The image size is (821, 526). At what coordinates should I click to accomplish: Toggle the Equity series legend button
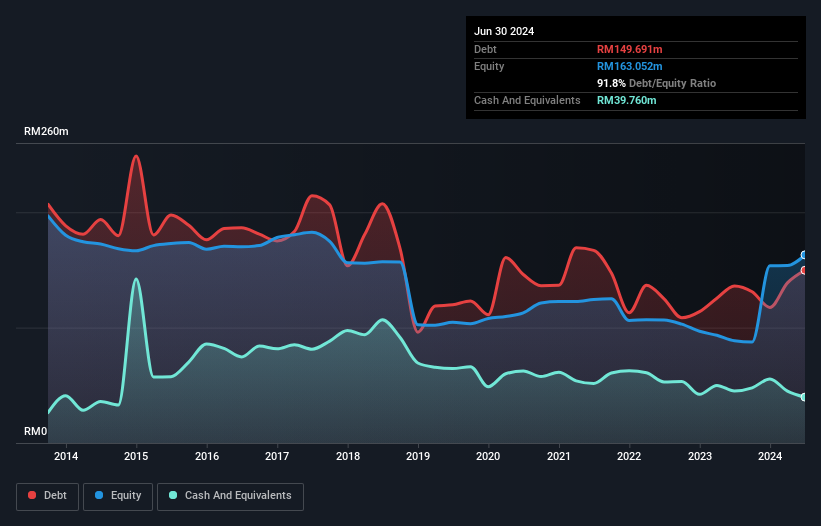(x=118, y=496)
